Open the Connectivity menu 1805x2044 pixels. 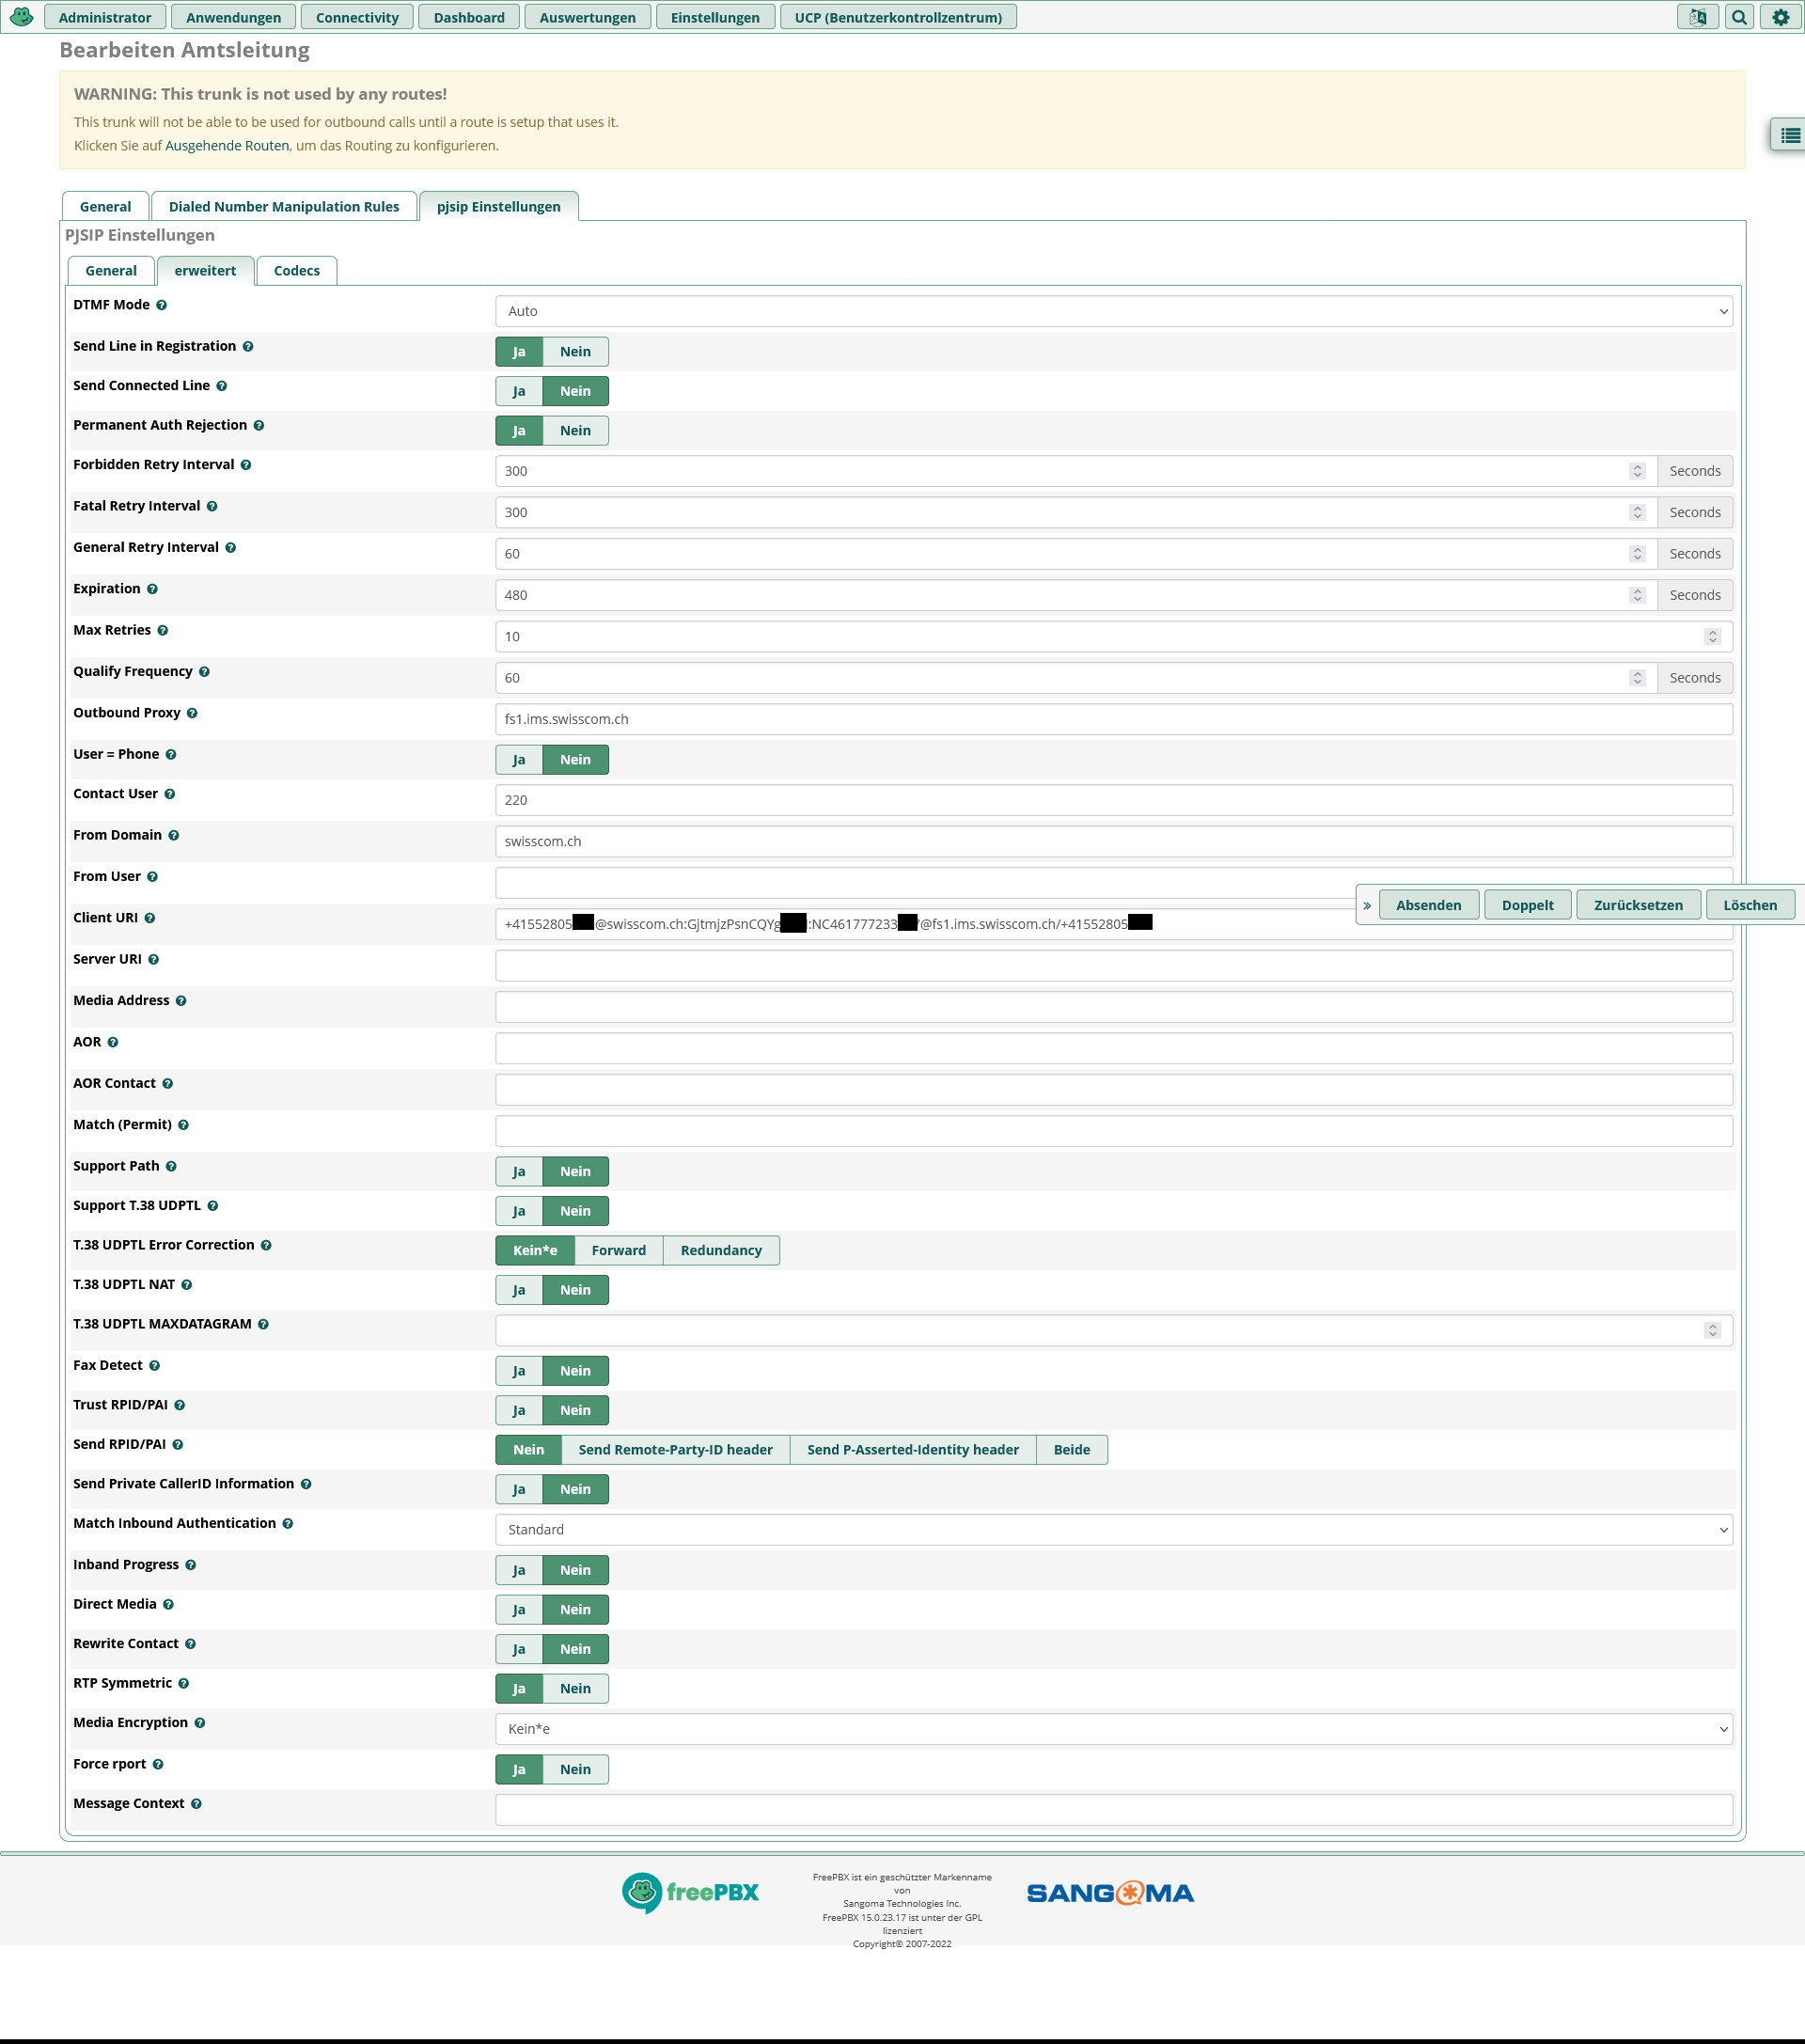click(x=357, y=17)
